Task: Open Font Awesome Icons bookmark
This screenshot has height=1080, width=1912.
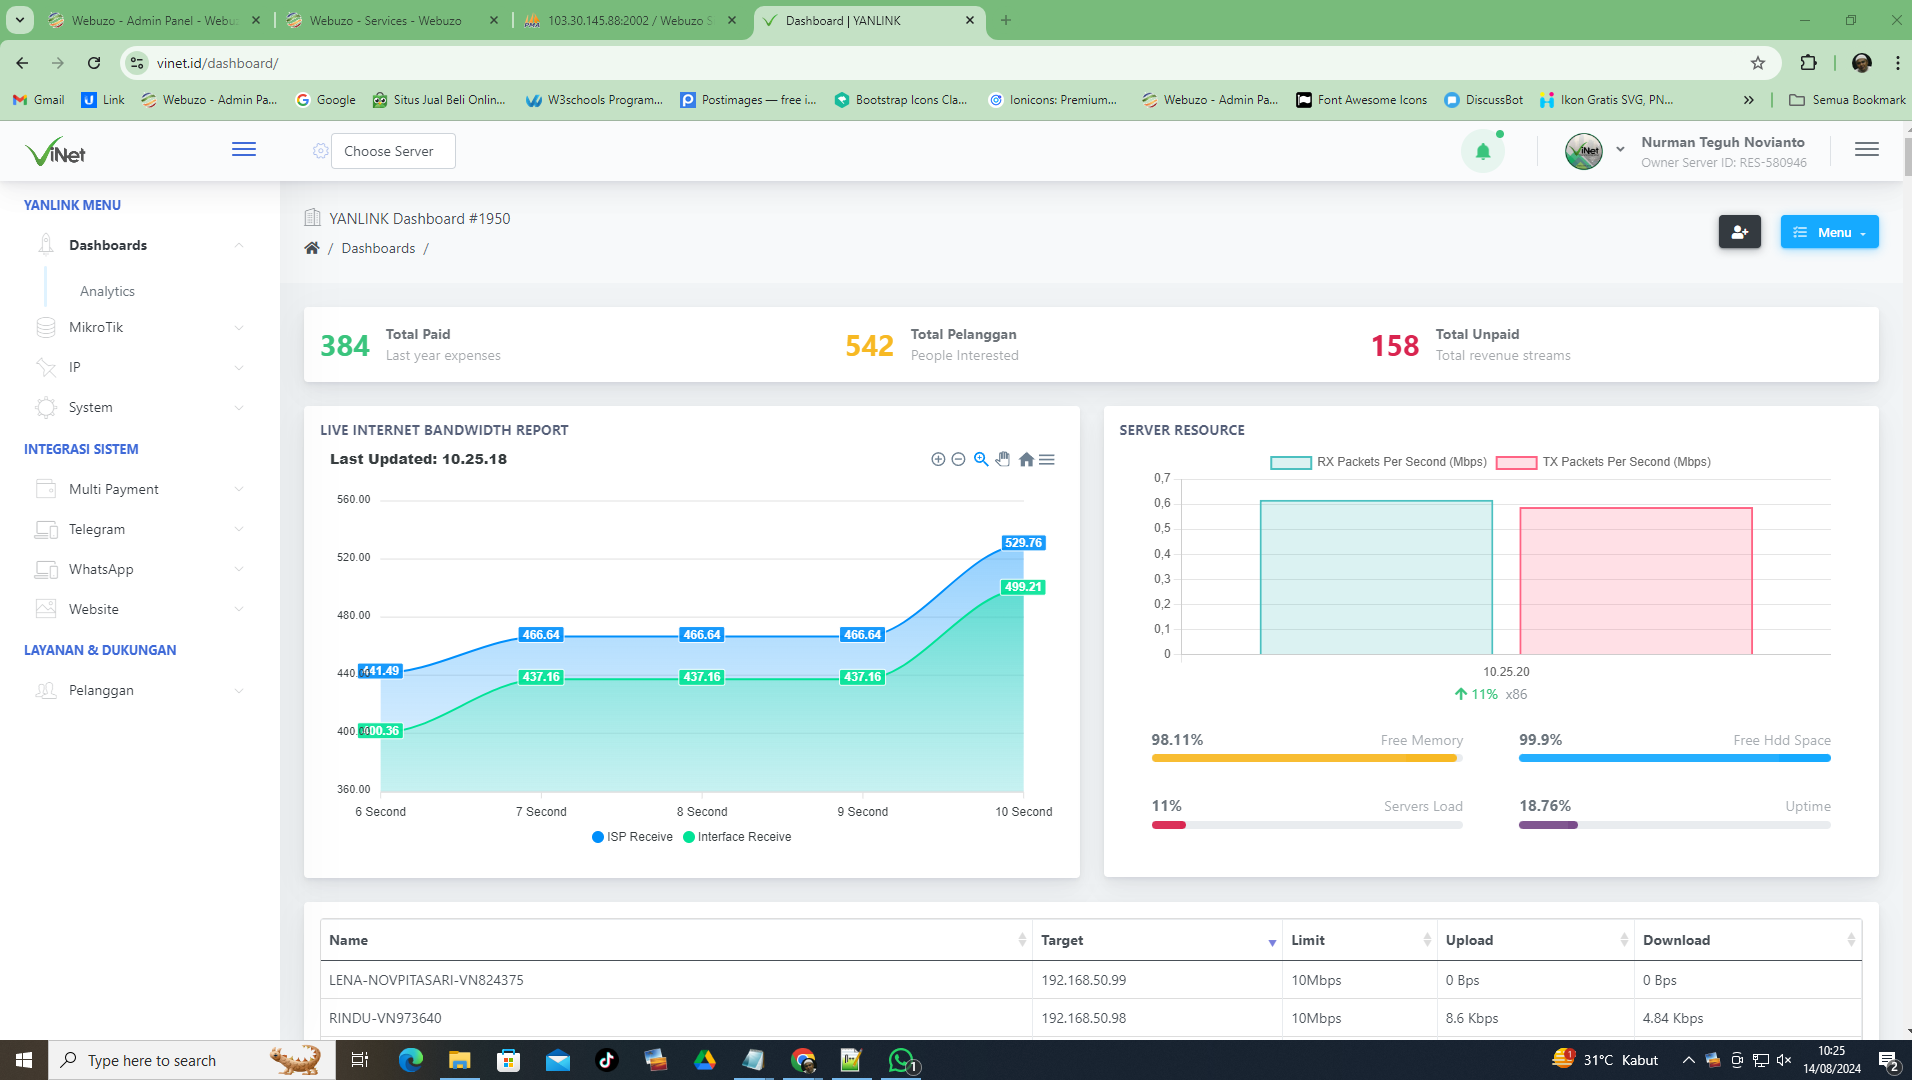Action: [x=1361, y=100]
